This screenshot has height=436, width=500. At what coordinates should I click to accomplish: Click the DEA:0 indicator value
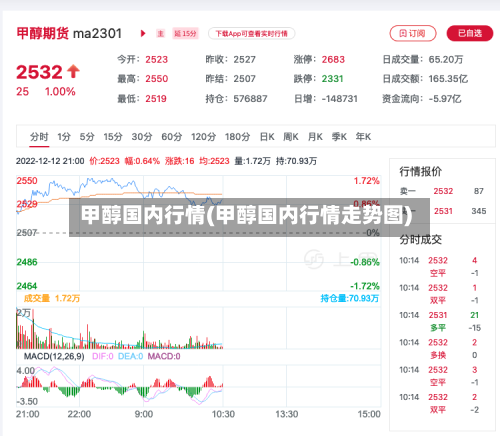(130, 356)
